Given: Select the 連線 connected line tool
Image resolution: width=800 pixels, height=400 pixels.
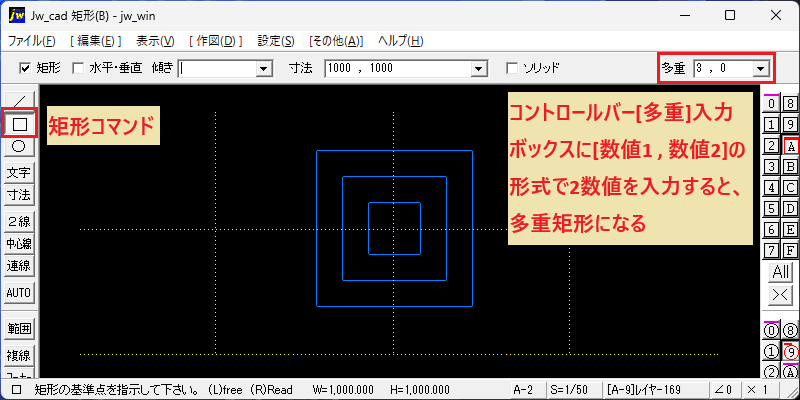Looking at the screenshot, I should 19,266.
